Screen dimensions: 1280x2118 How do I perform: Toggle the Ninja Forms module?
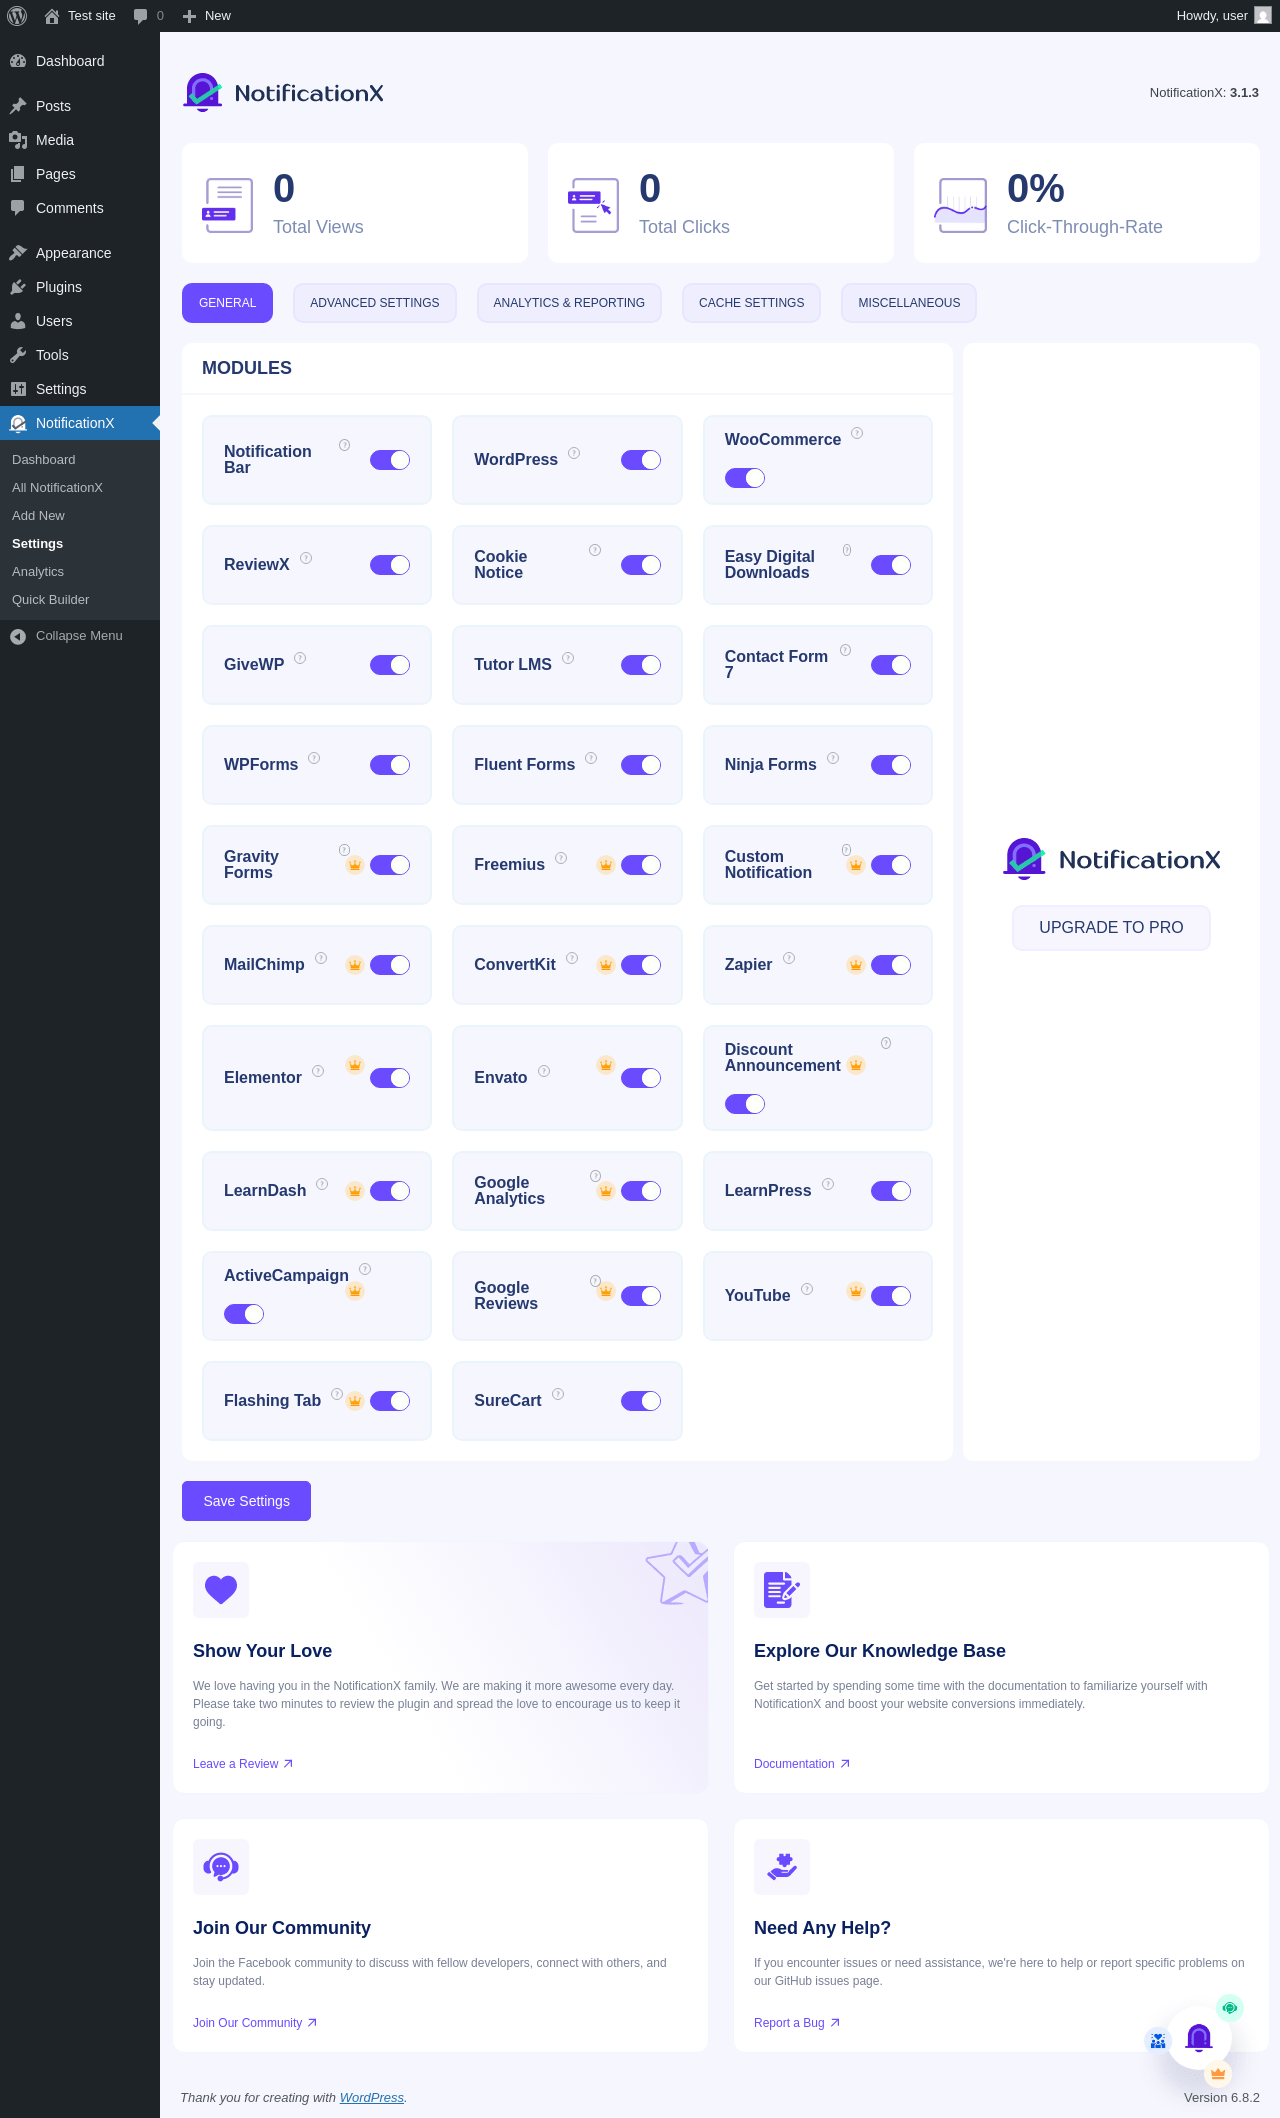(891, 765)
